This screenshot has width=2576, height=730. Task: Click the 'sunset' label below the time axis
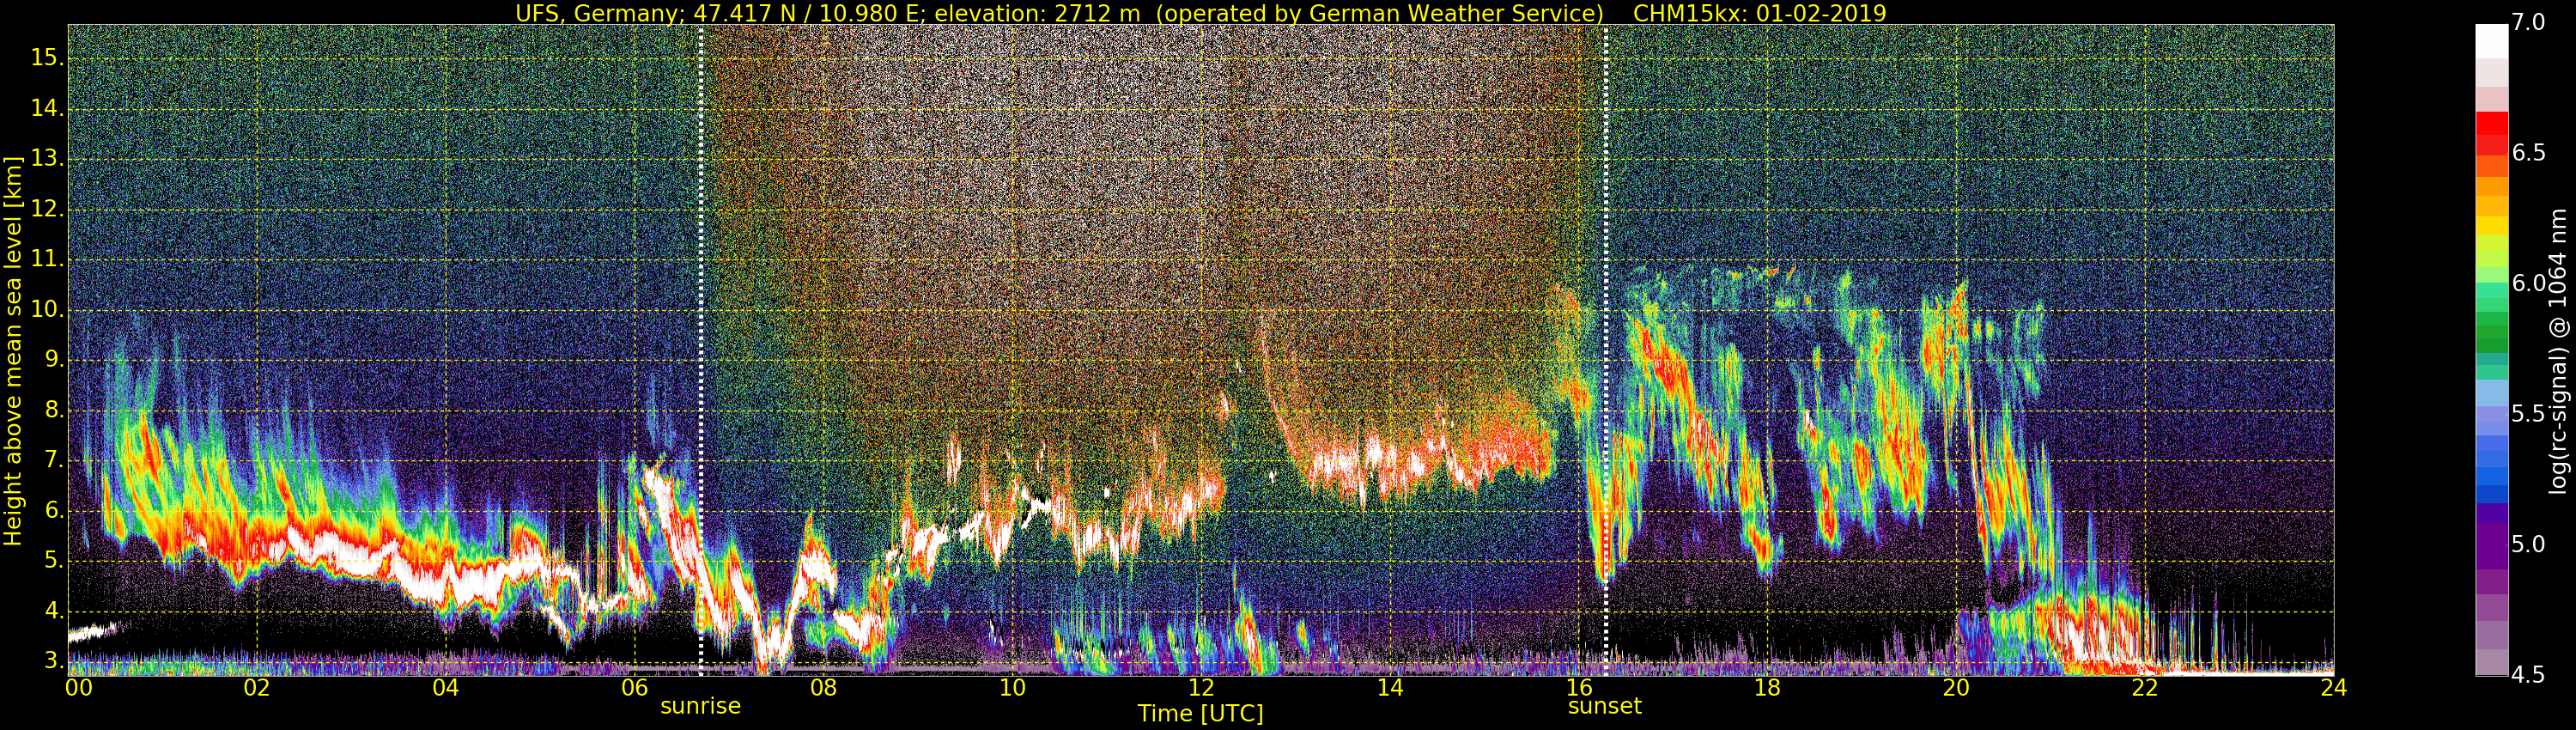(x=1604, y=706)
